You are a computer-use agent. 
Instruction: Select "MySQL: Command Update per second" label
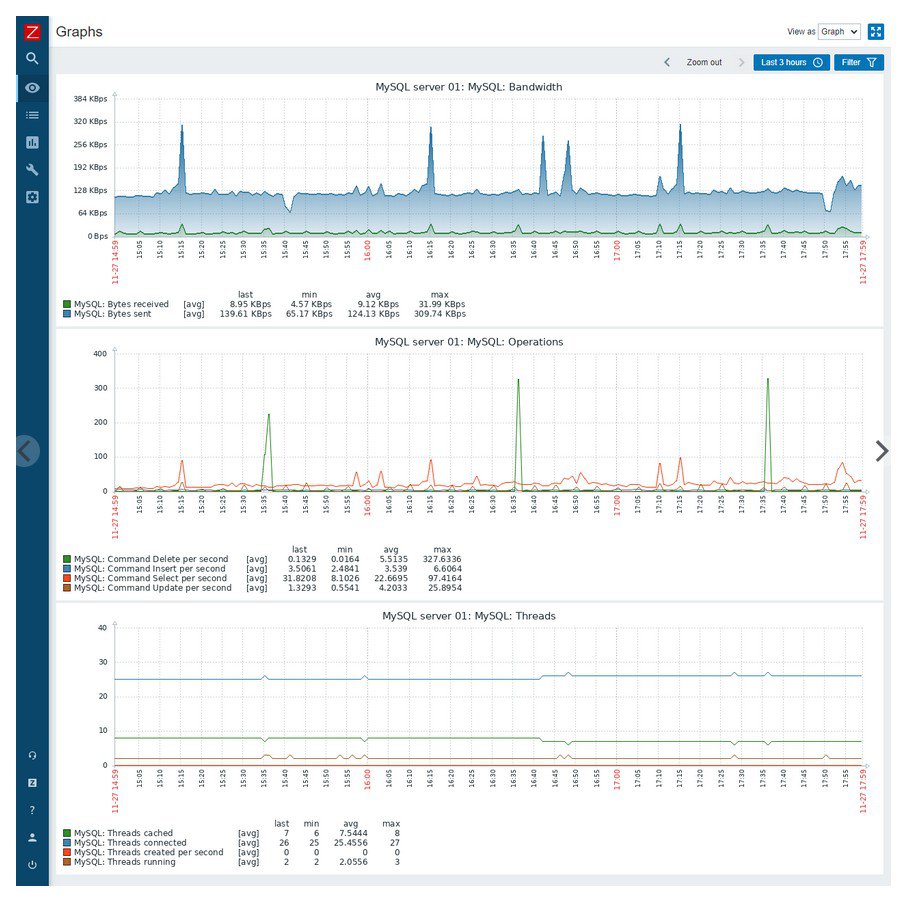153,588
